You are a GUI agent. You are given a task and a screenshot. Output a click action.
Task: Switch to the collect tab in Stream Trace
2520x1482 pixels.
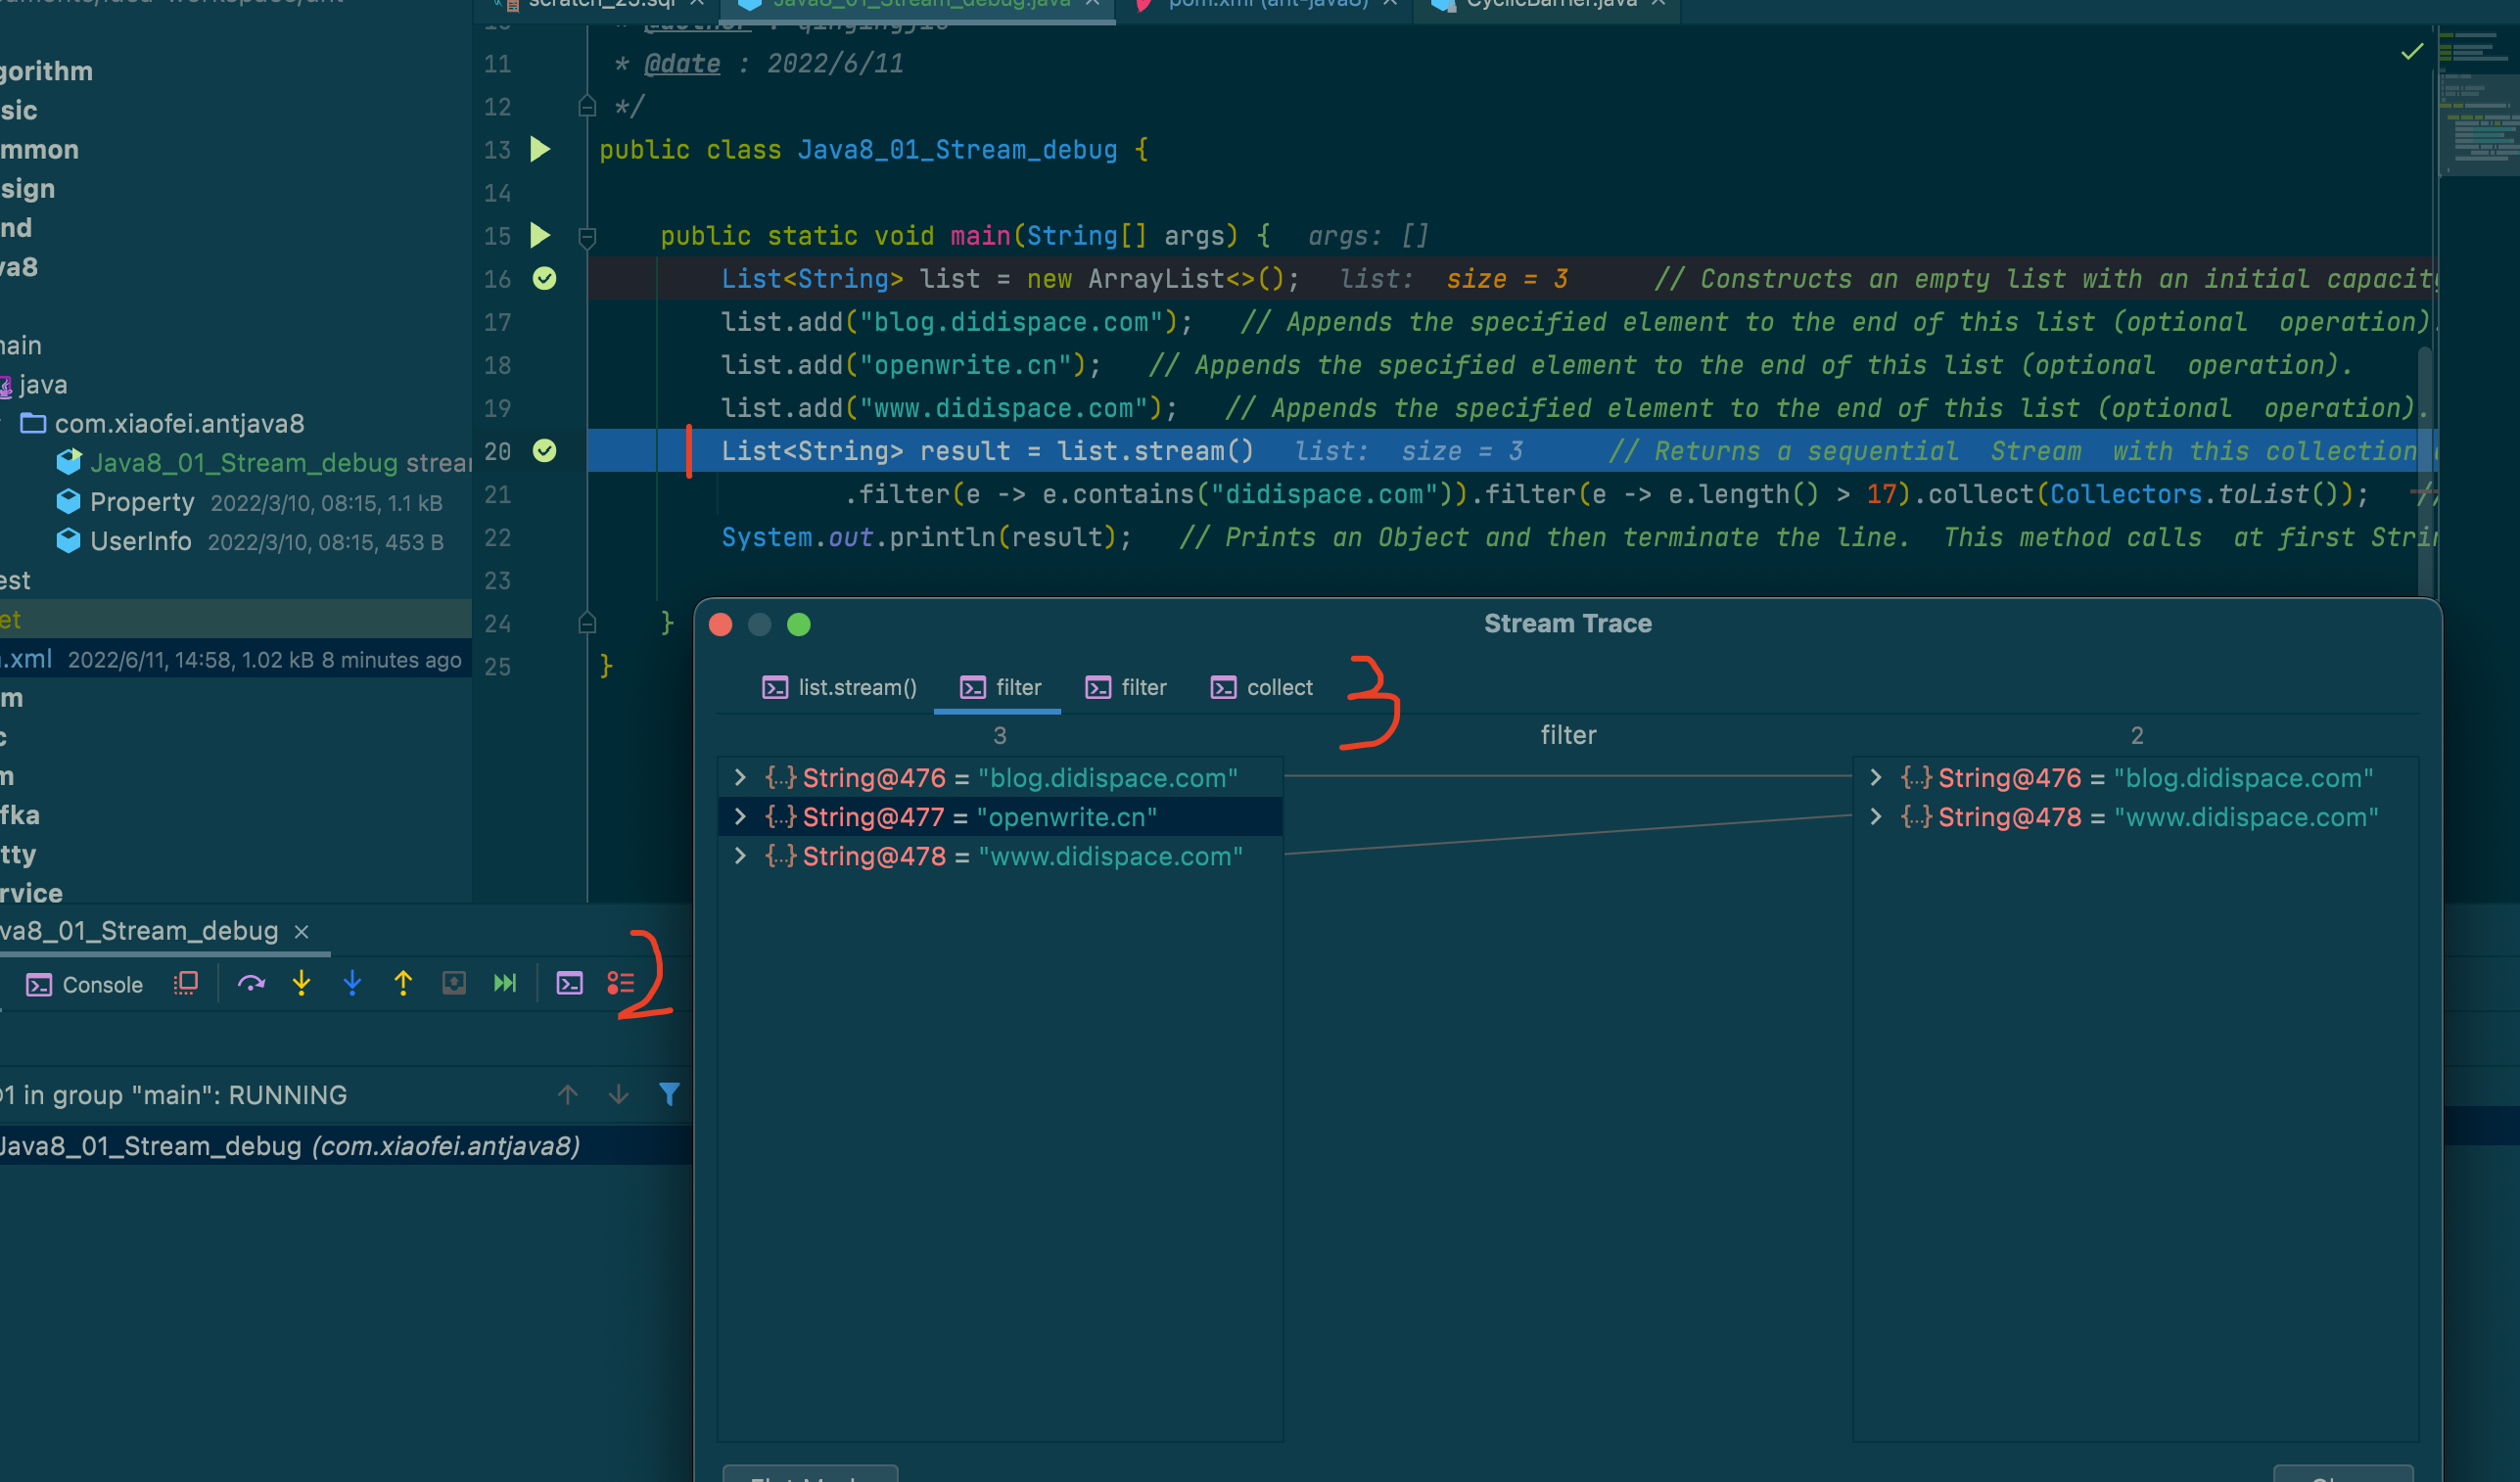pos(1262,688)
